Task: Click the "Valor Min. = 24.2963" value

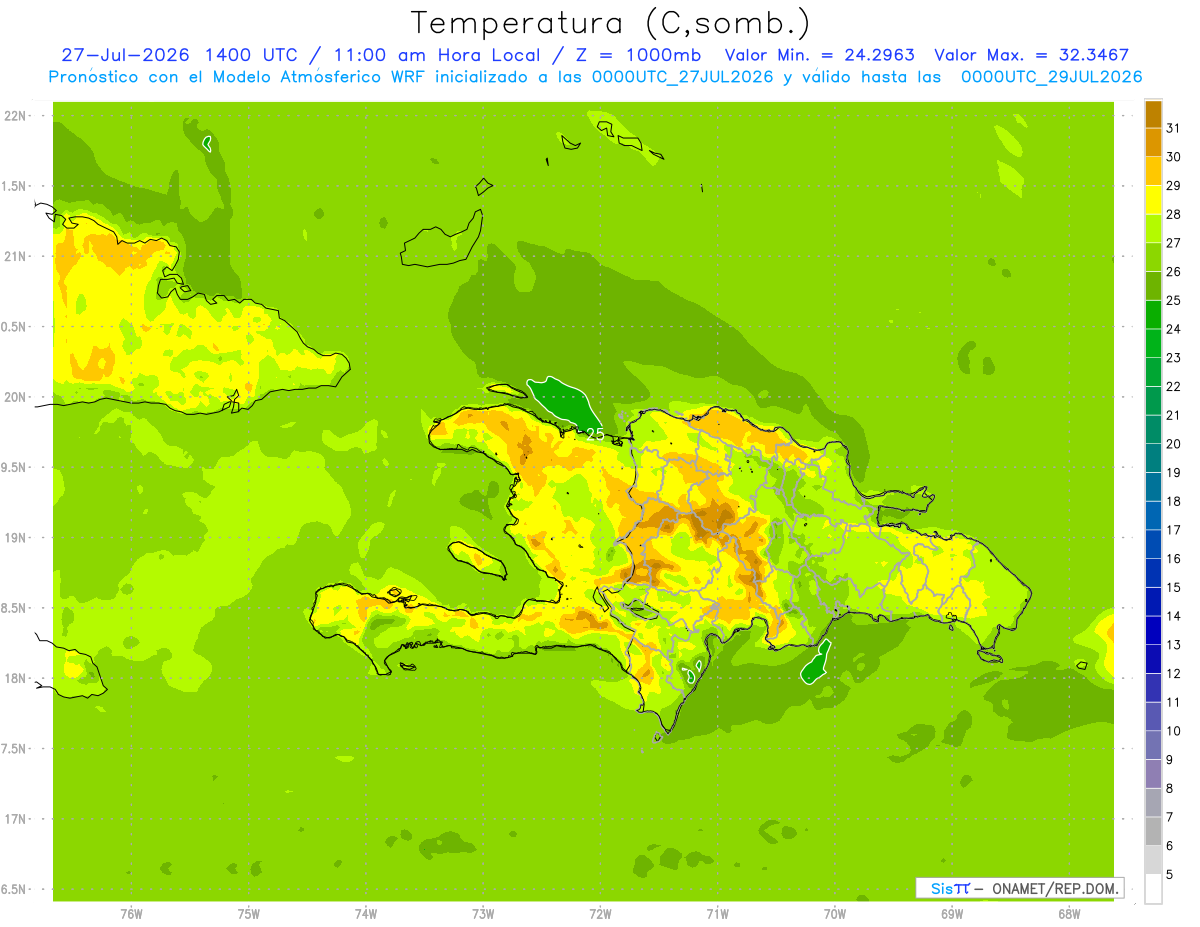Action: point(819,55)
